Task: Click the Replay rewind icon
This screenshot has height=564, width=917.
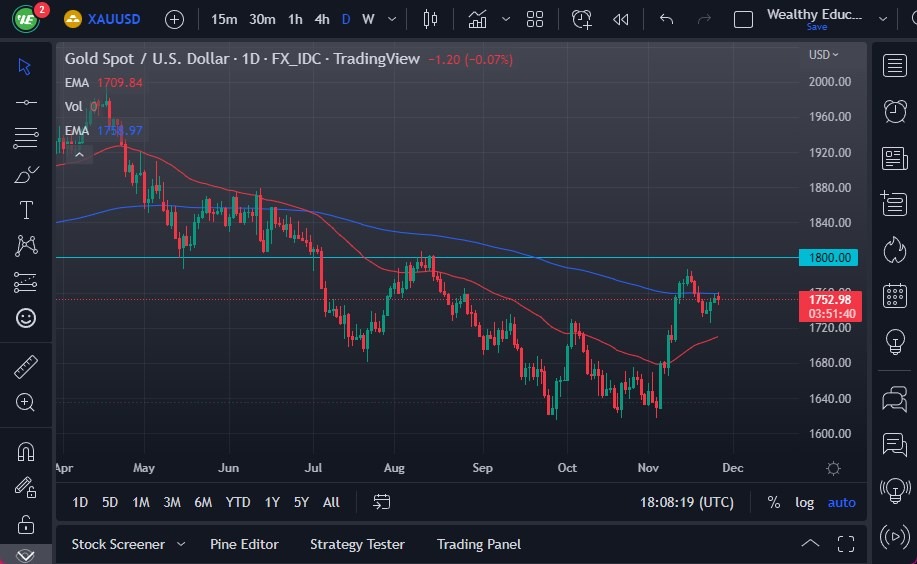Action: point(621,19)
